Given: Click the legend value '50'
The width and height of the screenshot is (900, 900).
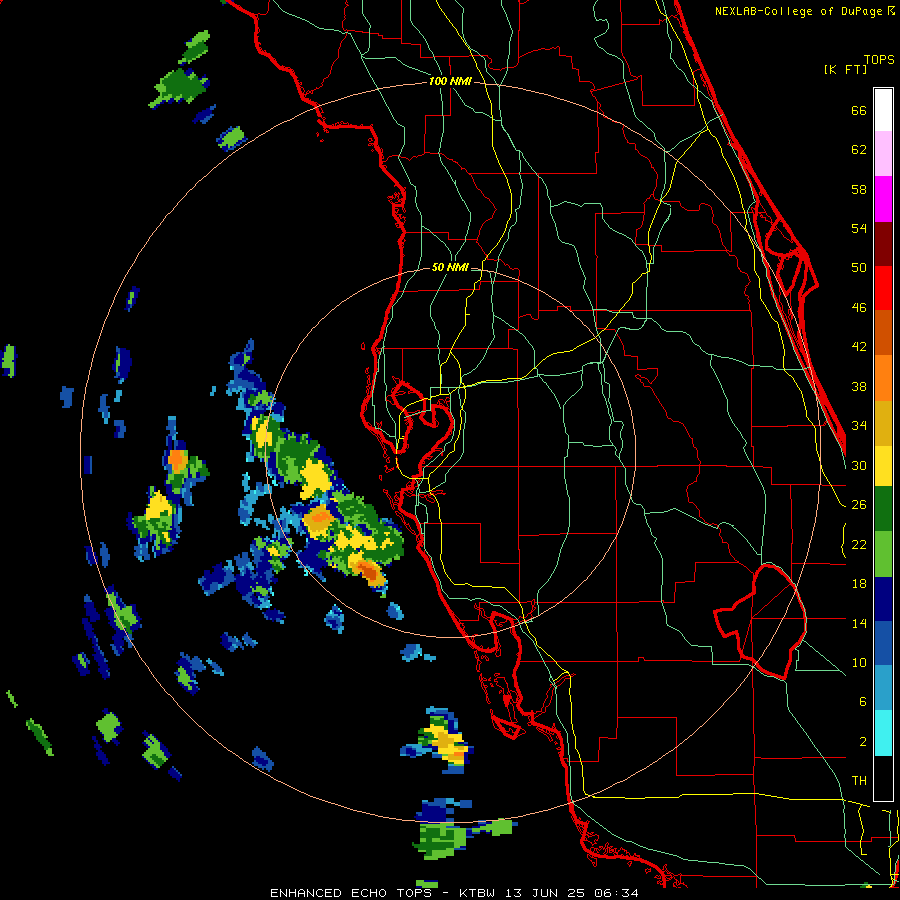Looking at the screenshot, I should point(859,268).
